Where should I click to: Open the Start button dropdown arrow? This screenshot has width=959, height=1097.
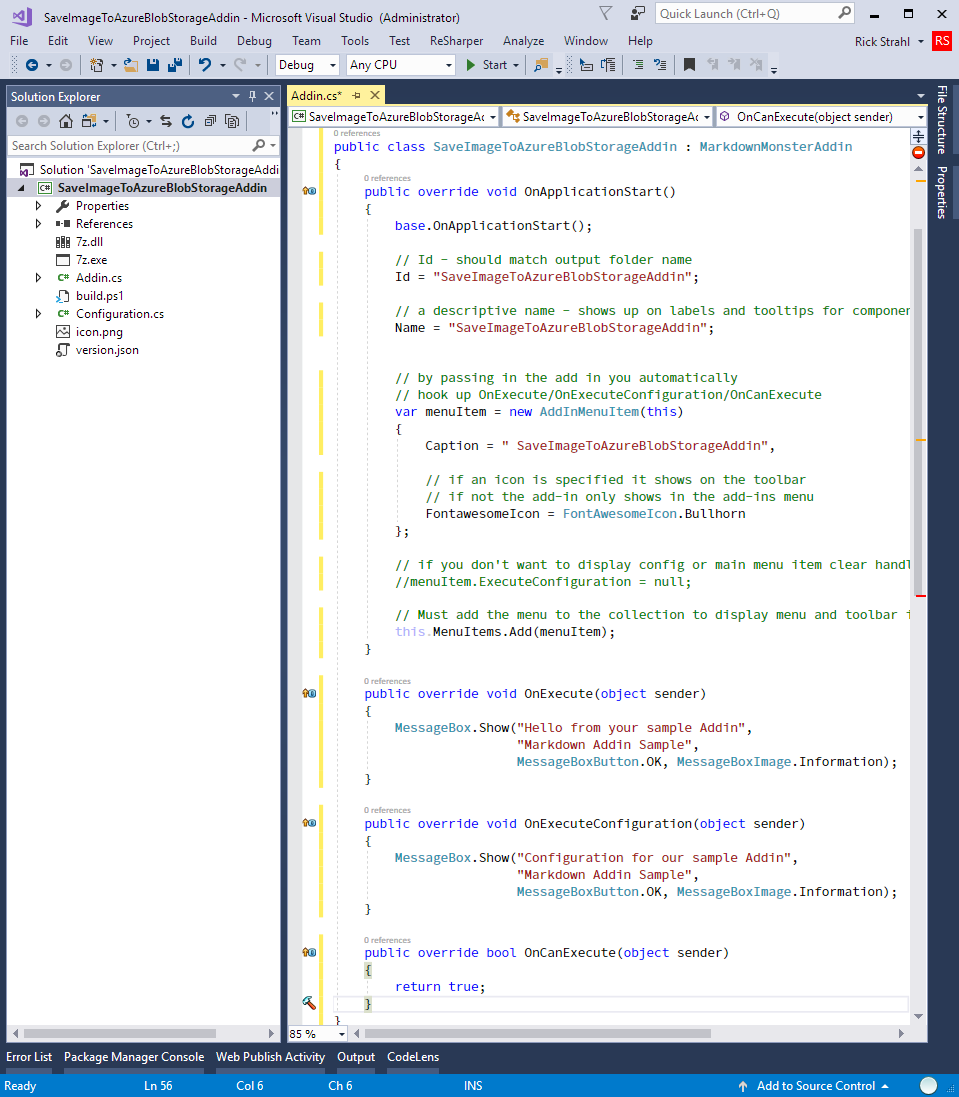coord(516,65)
